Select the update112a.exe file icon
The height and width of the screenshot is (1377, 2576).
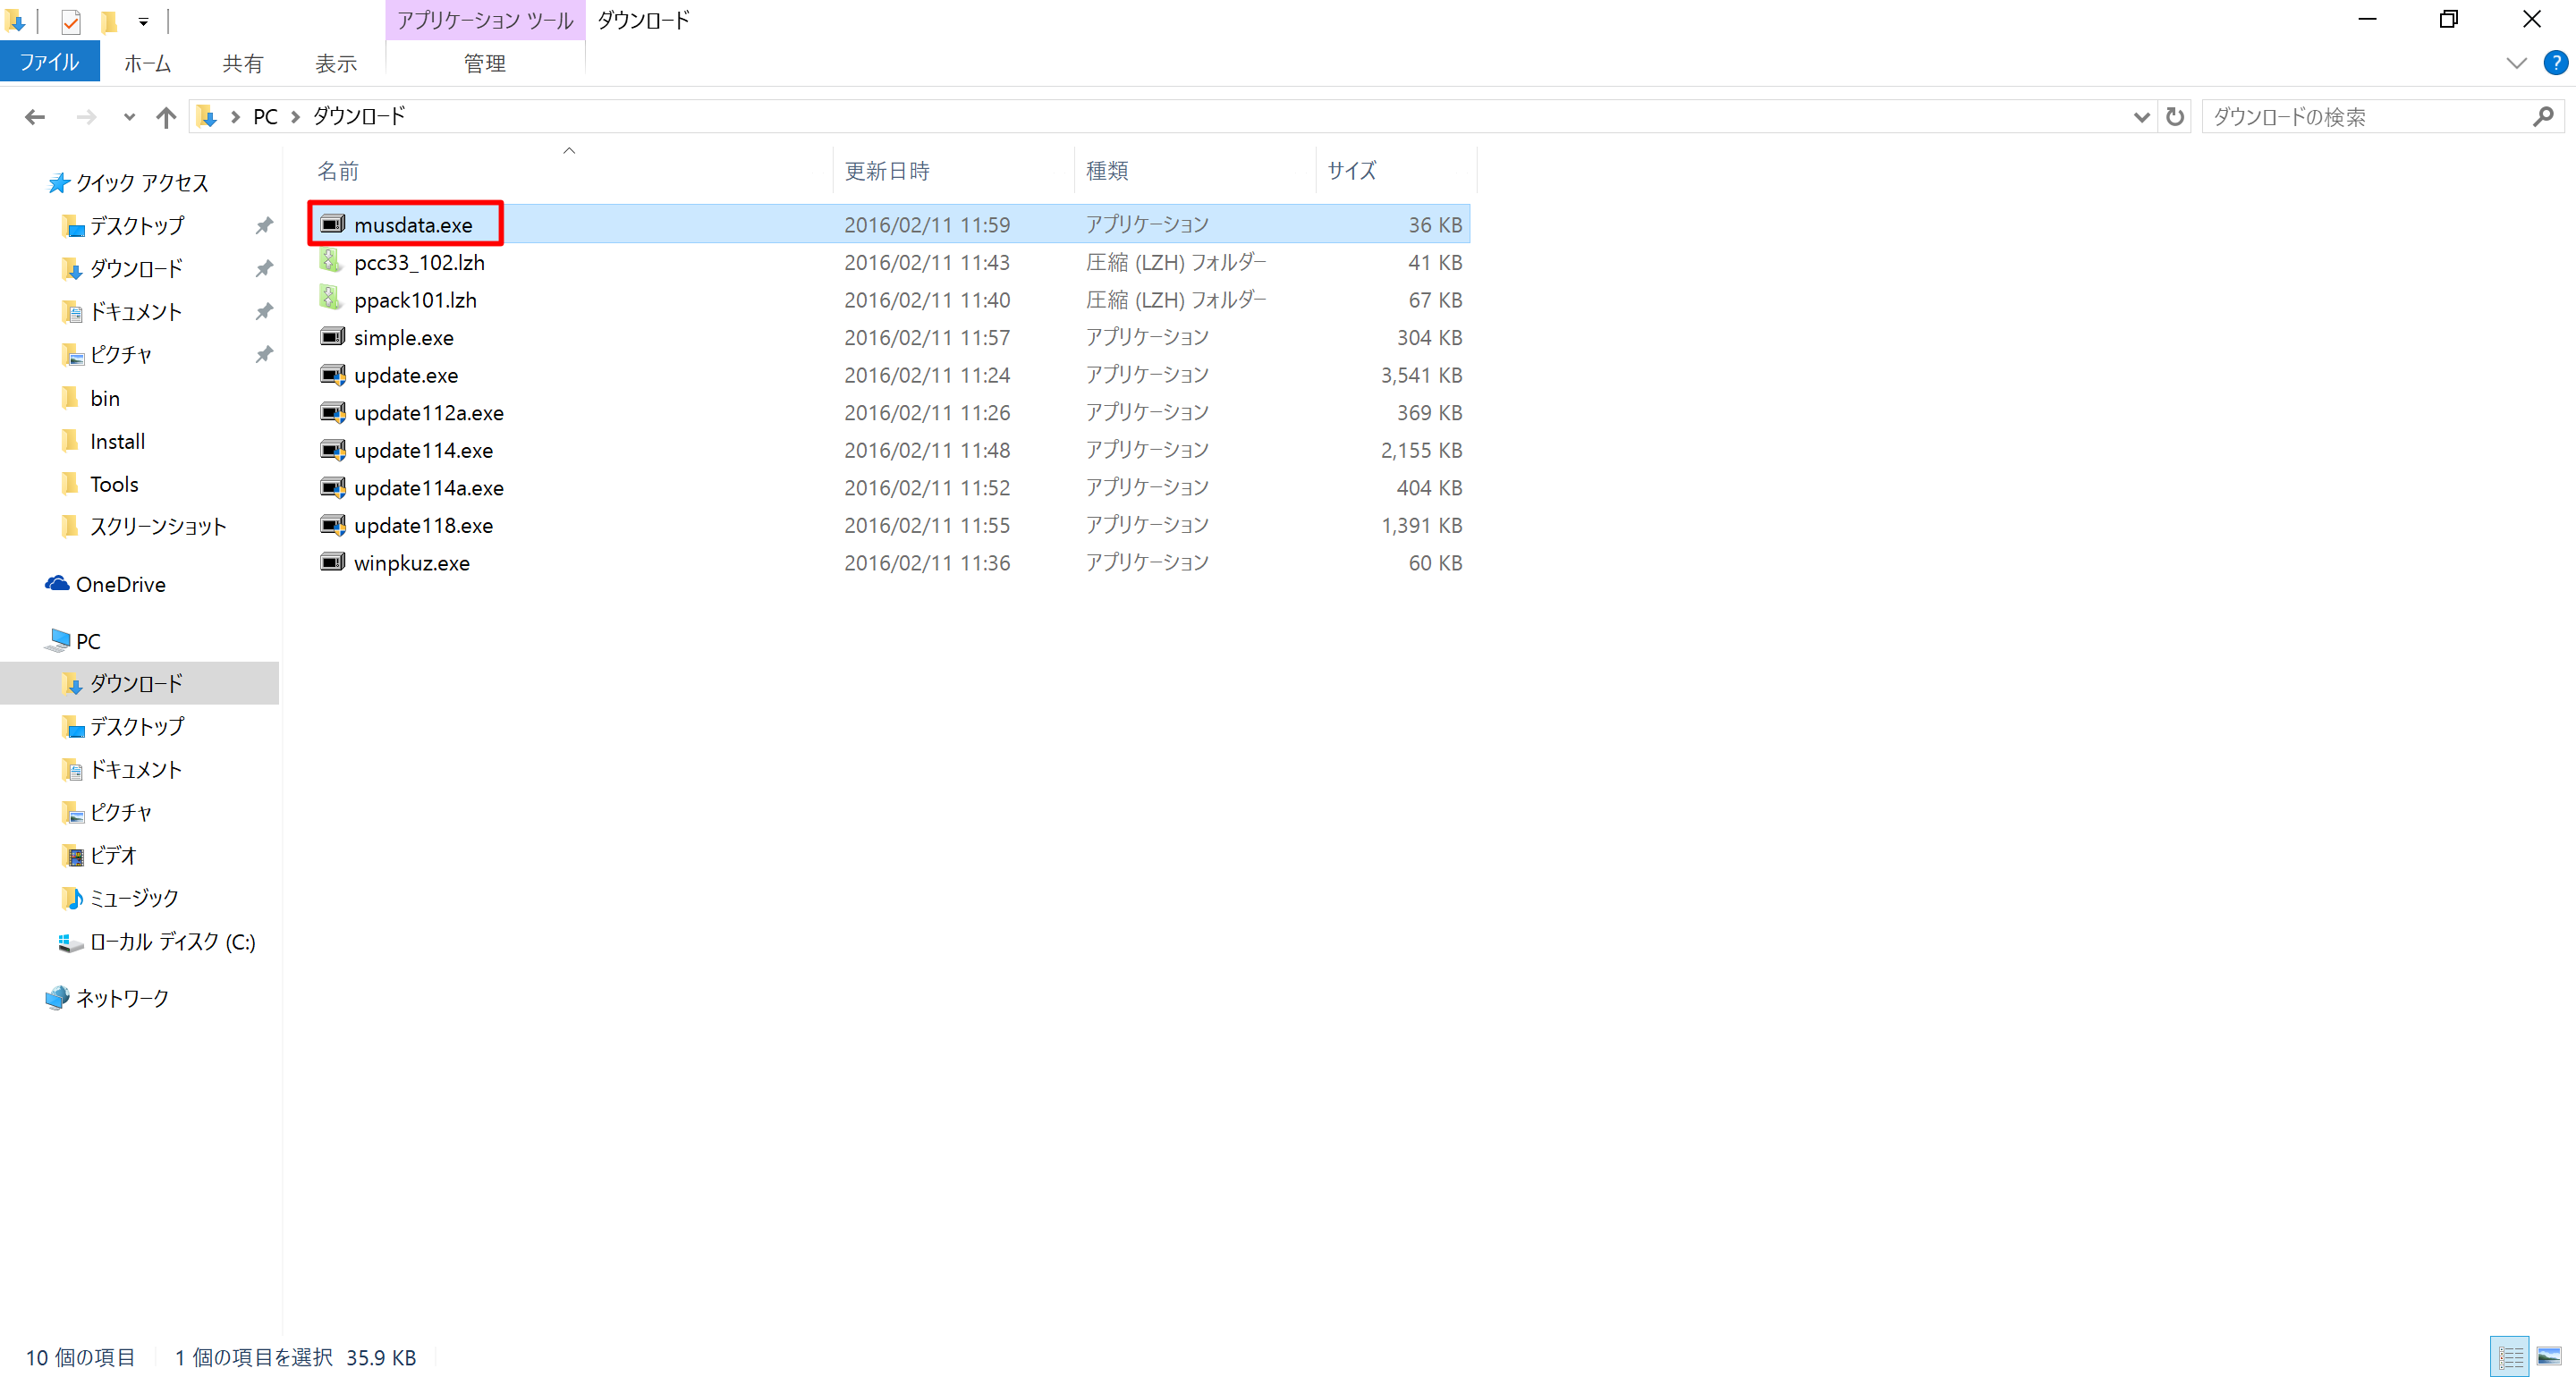332,412
